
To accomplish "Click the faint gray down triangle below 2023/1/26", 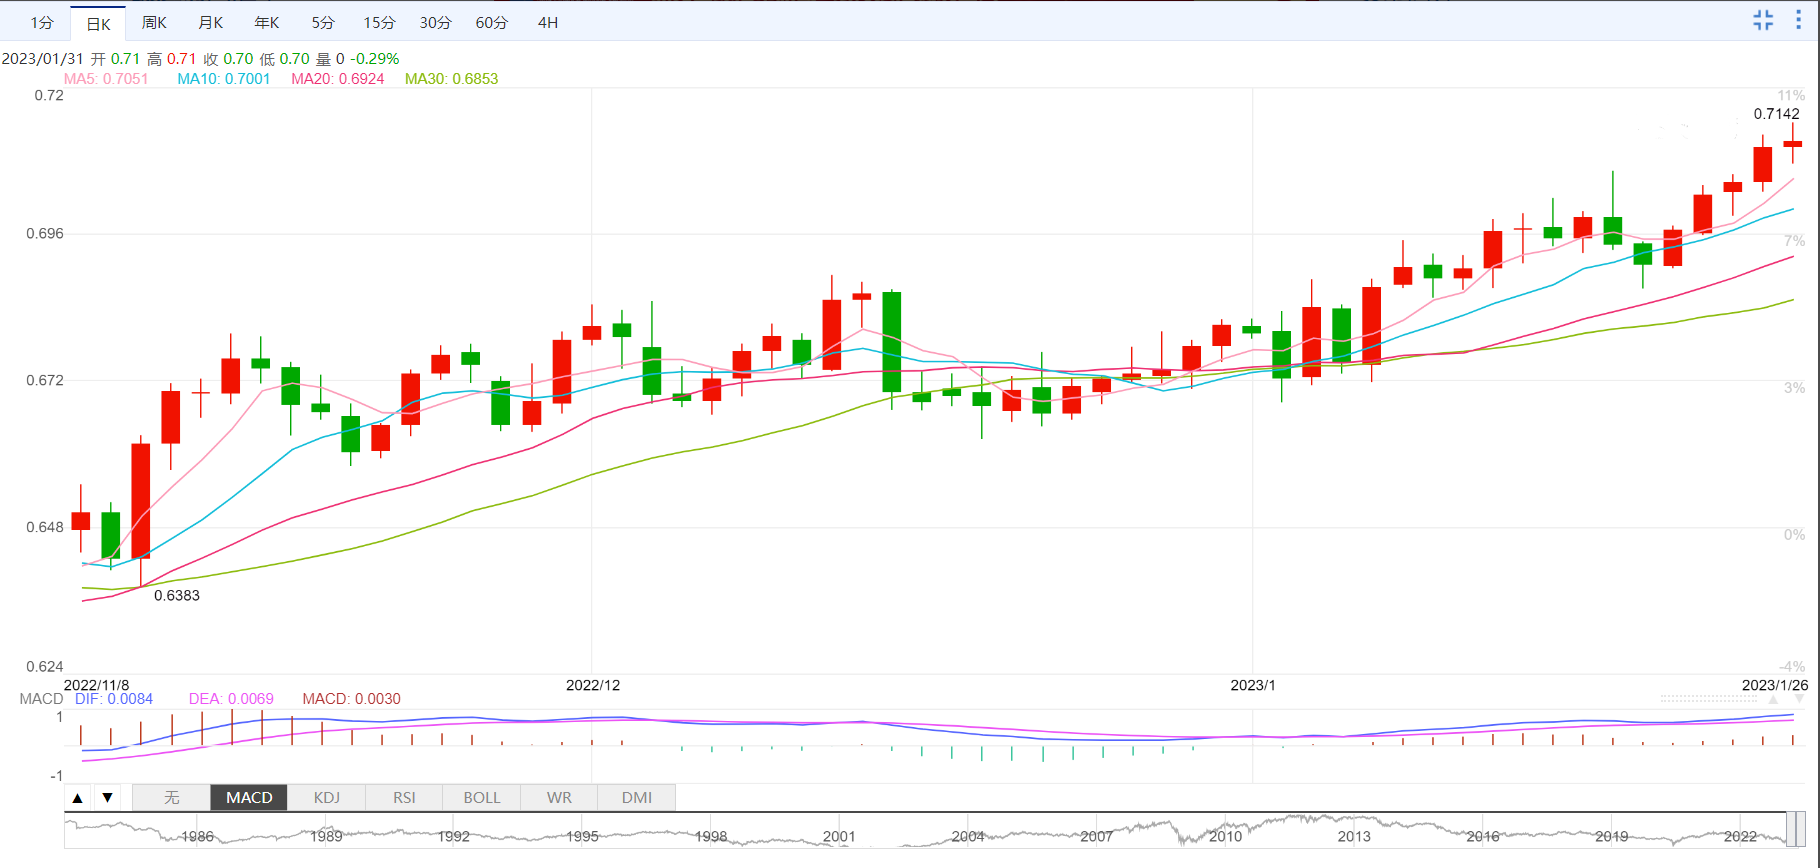I will click(1800, 700).
